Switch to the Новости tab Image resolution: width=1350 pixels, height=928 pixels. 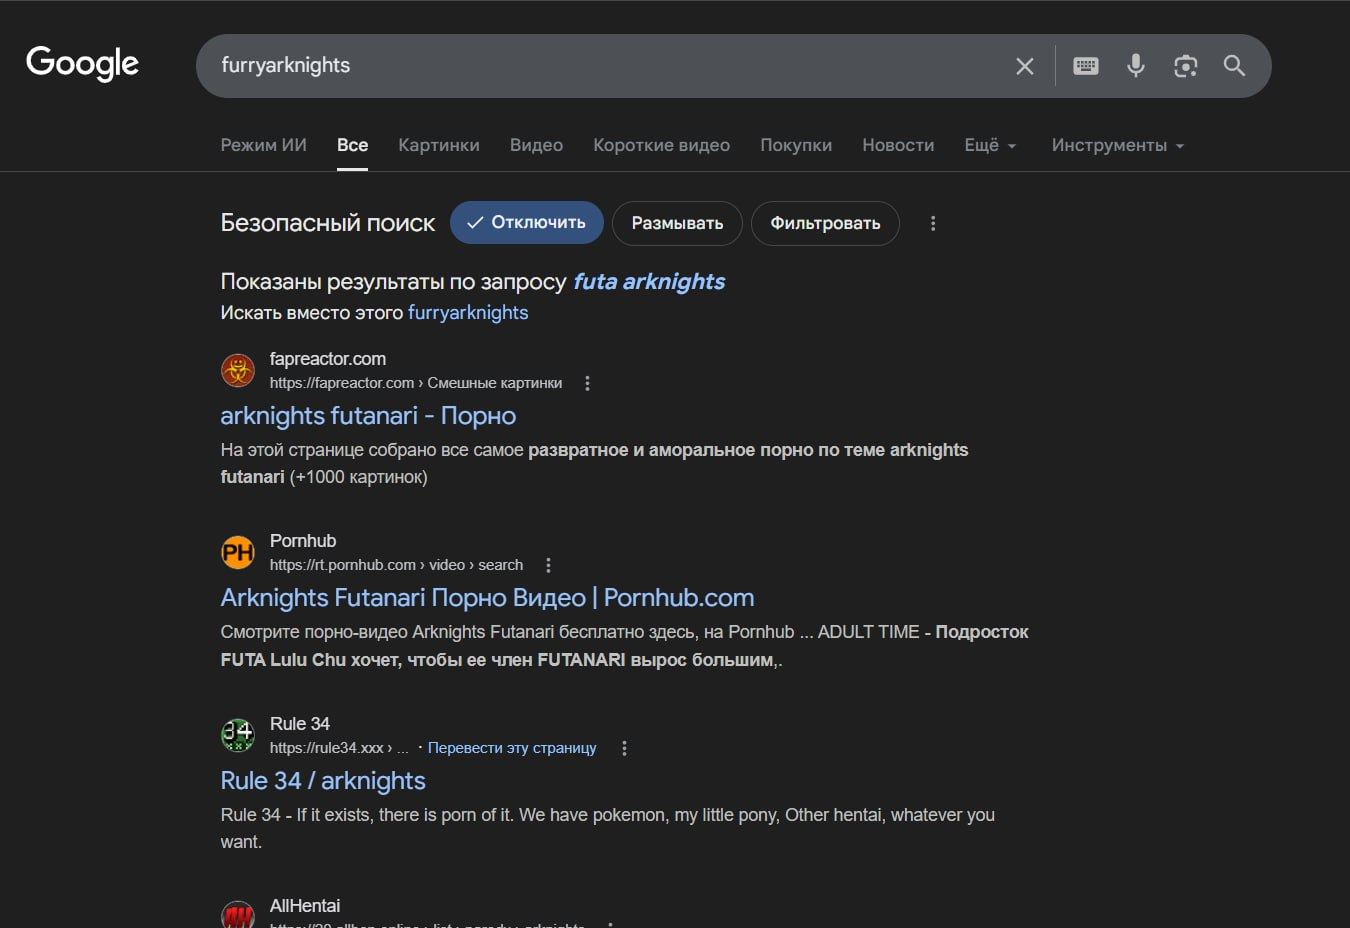[x=897, y=145]
